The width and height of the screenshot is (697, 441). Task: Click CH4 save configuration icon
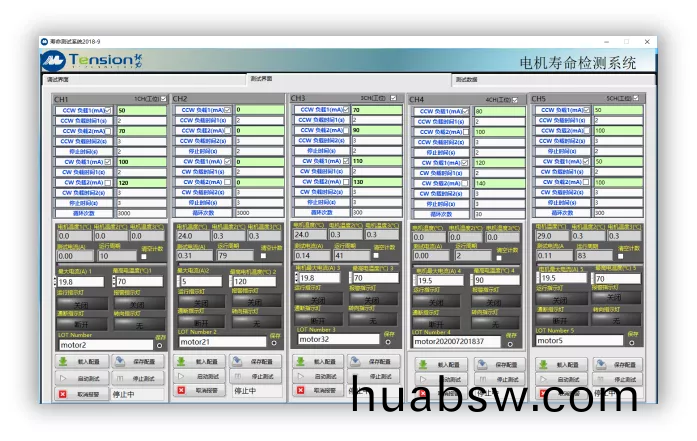pyautogui.click(x=477, y=365)
